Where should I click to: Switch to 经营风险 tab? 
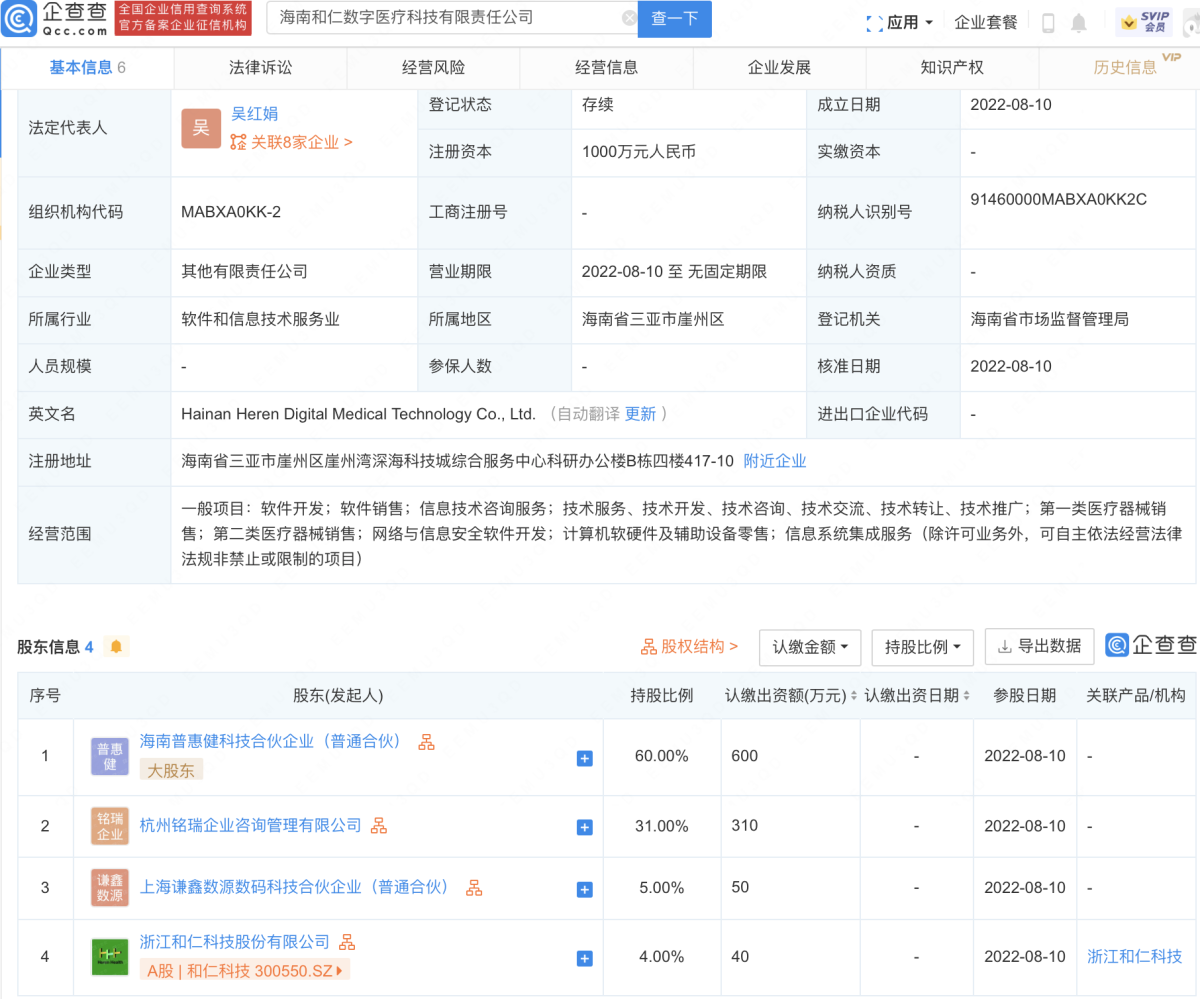coord(433,67)
